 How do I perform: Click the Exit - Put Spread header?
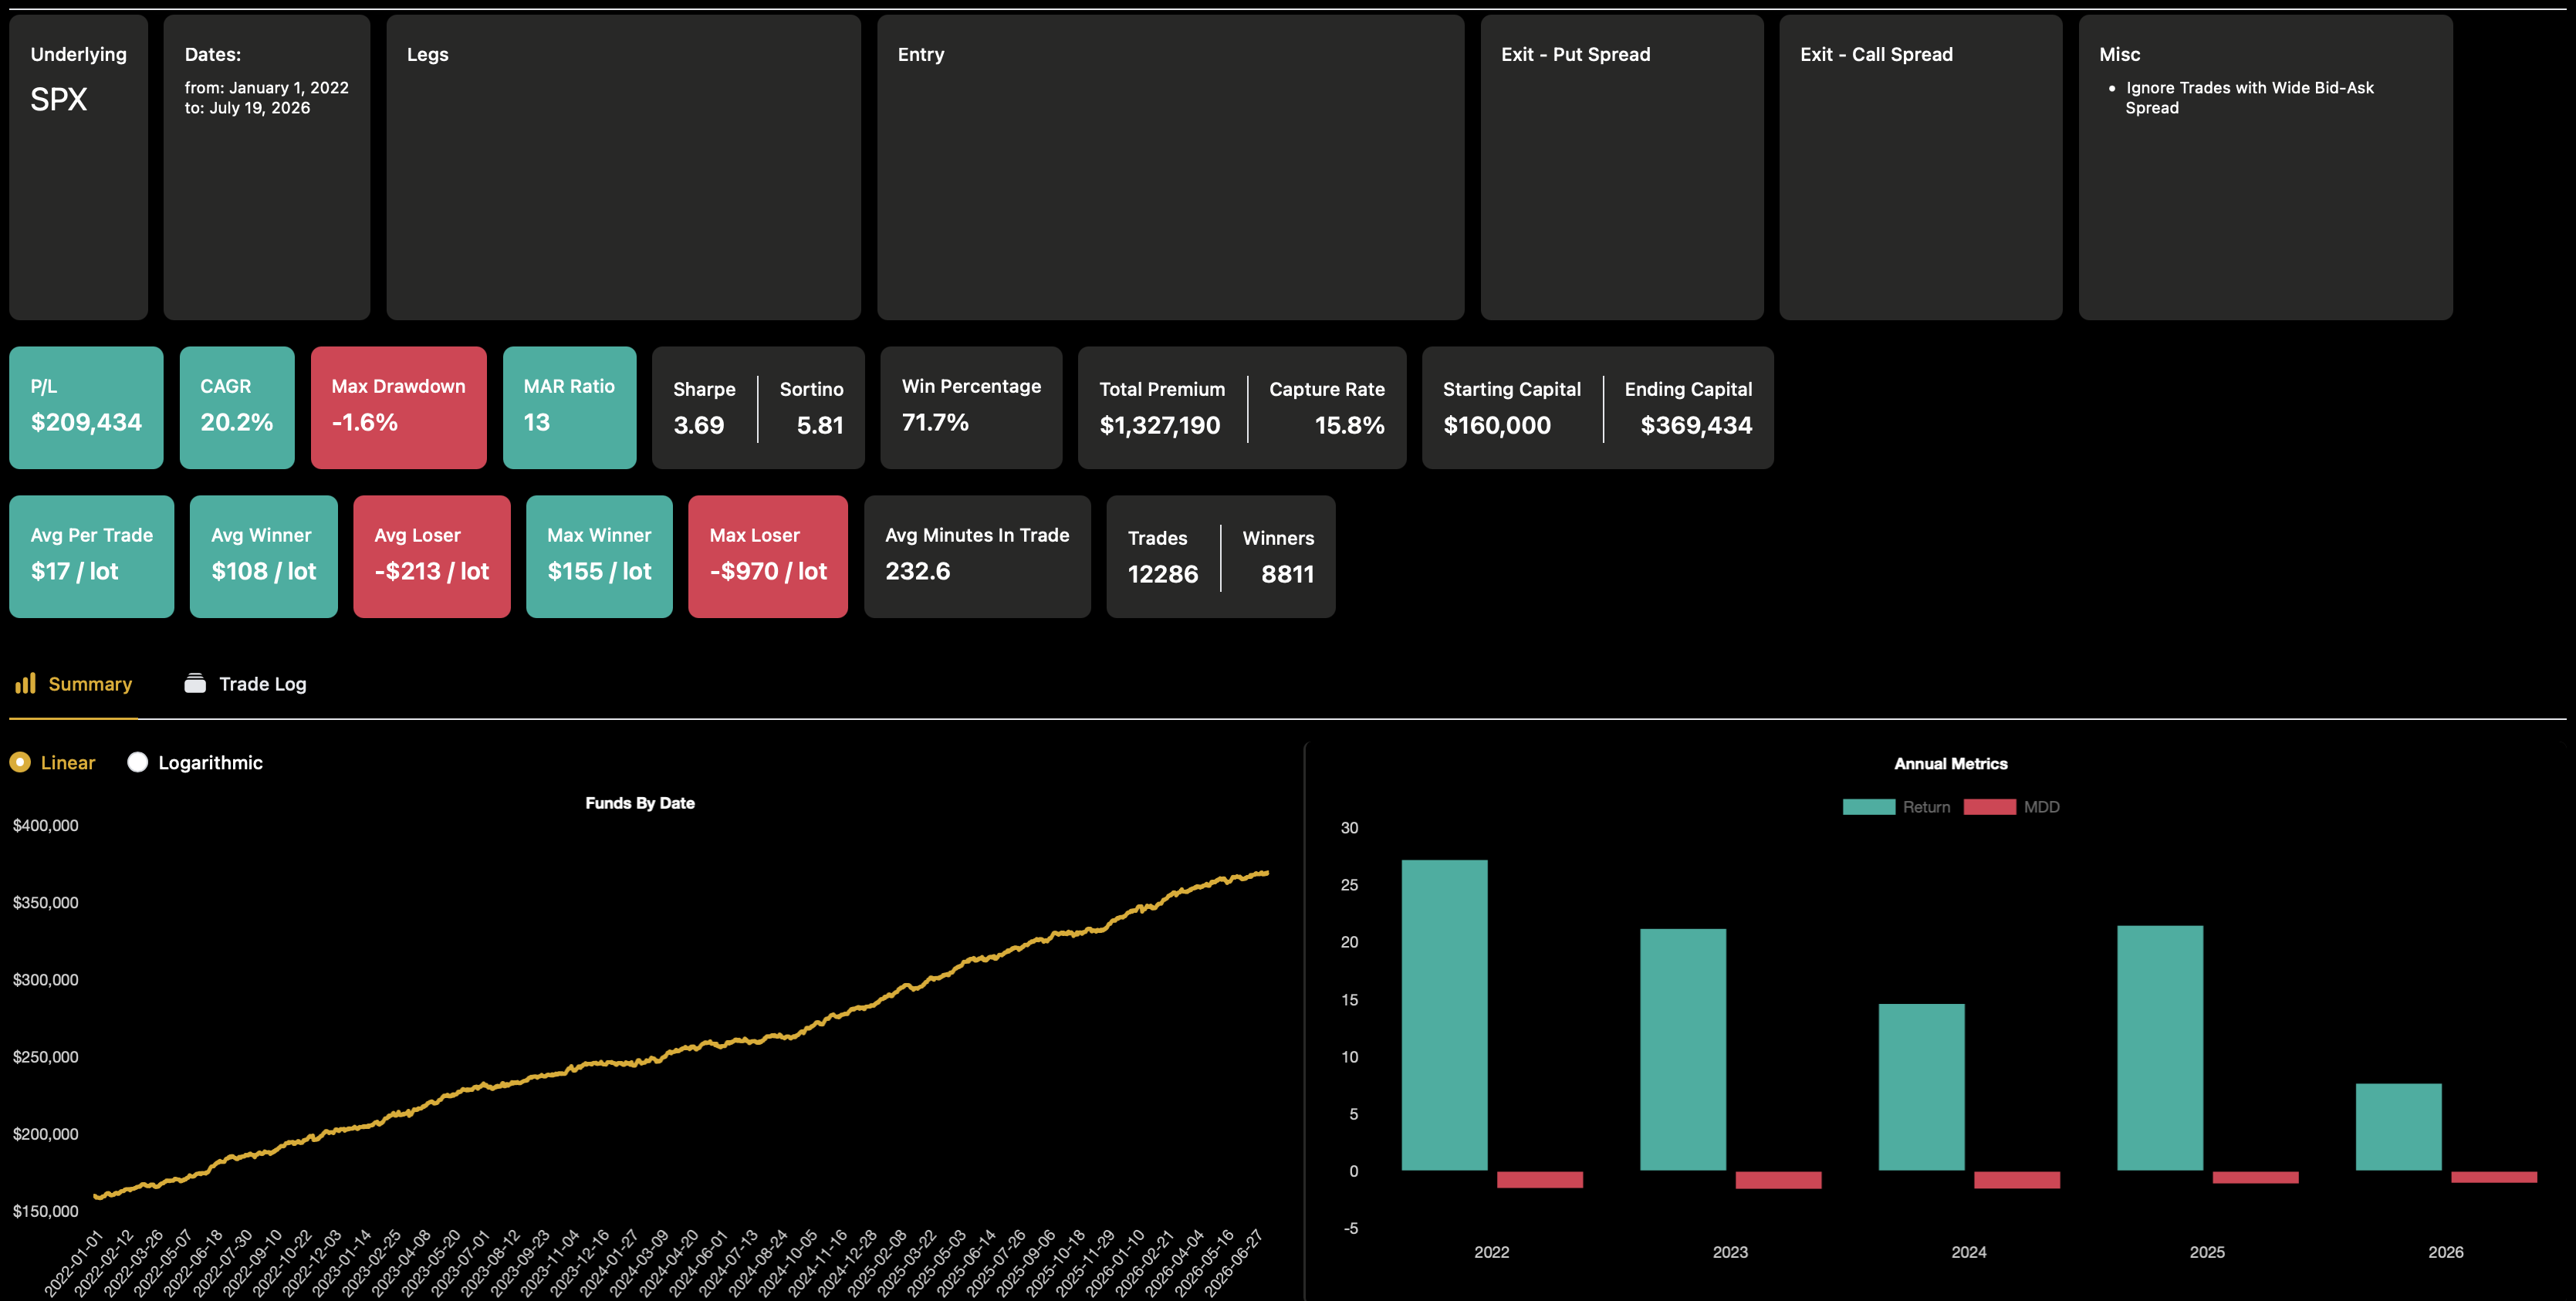pyautogui.click(x=1575, y=54)
